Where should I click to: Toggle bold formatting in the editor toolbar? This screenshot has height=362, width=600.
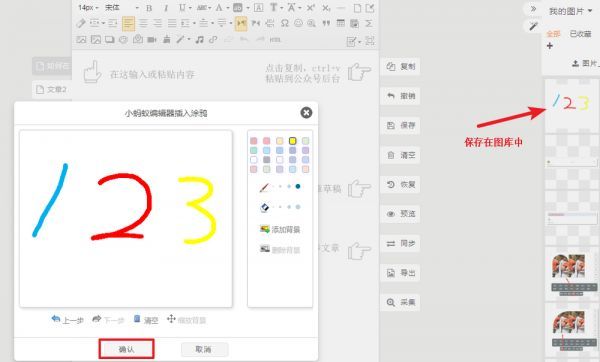(149, 8)
